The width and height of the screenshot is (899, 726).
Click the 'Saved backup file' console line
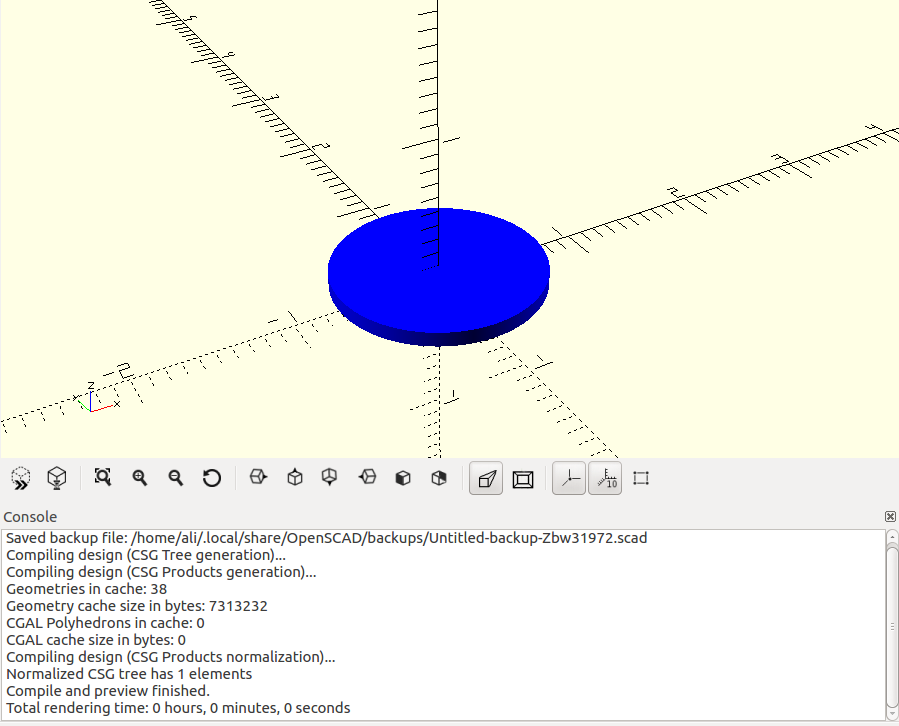(326, 538)
